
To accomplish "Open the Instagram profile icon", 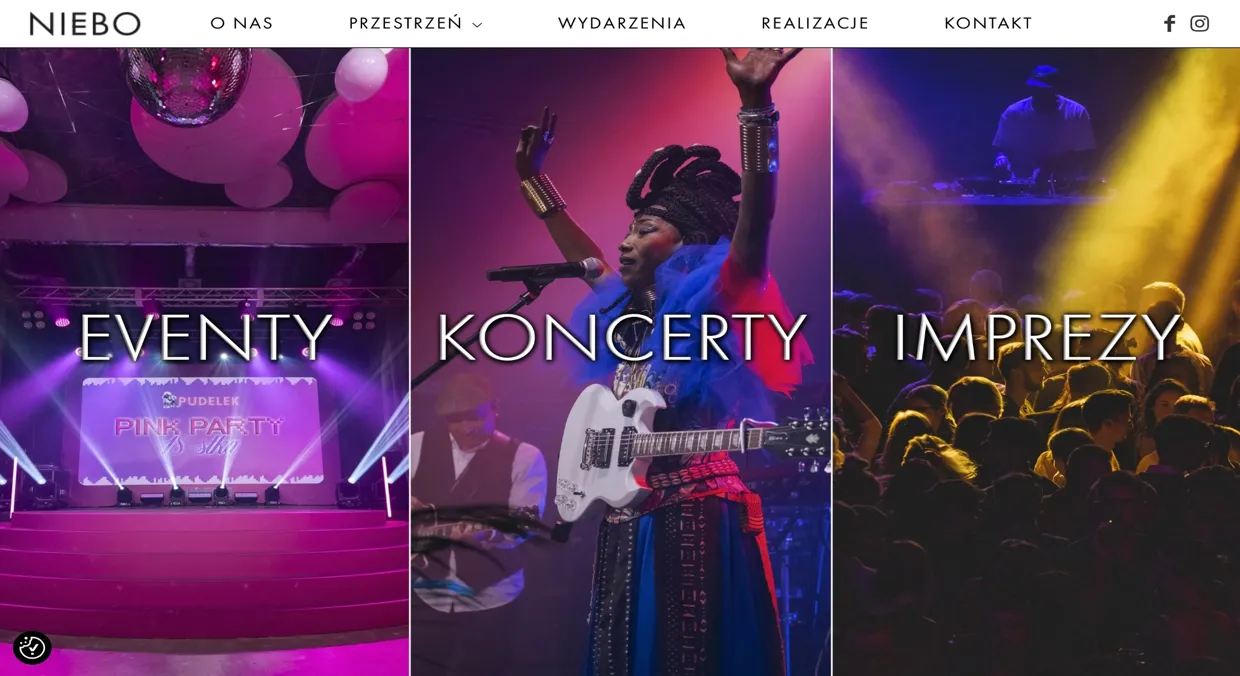I will 1200,23.
